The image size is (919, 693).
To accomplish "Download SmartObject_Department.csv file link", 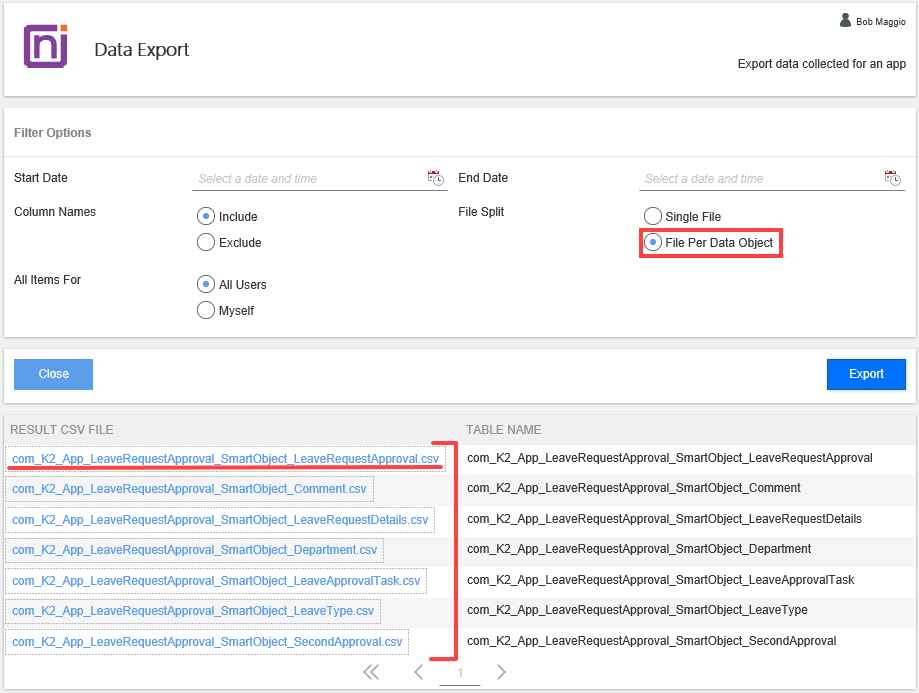I will click(x=195, y=550).
